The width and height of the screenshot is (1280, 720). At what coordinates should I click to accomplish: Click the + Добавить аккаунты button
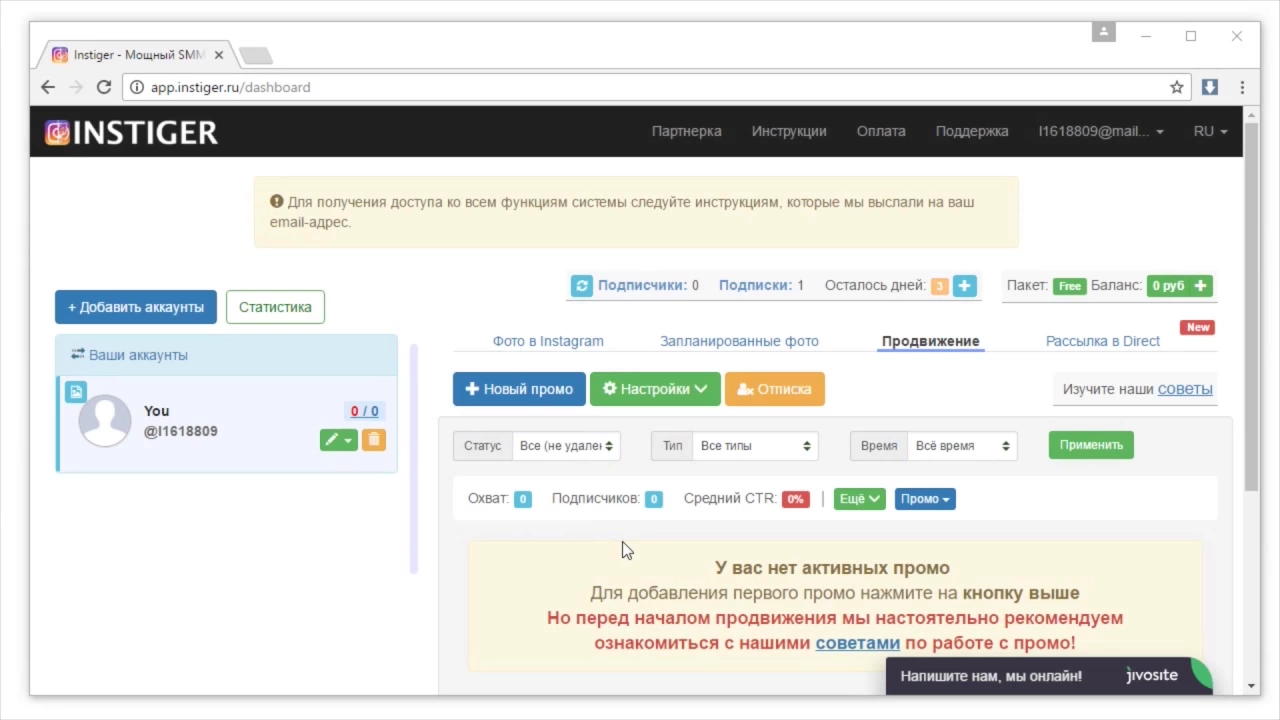[x=136, y=307]
